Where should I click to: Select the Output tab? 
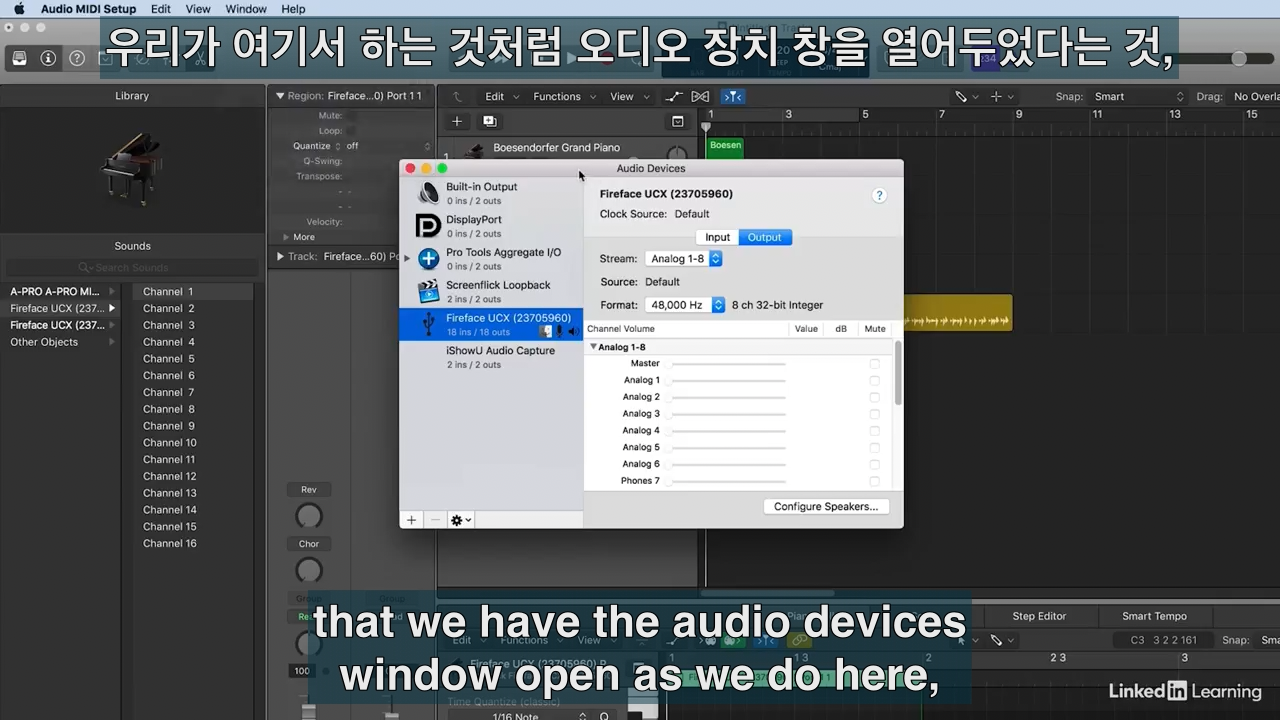coord(765,237)
